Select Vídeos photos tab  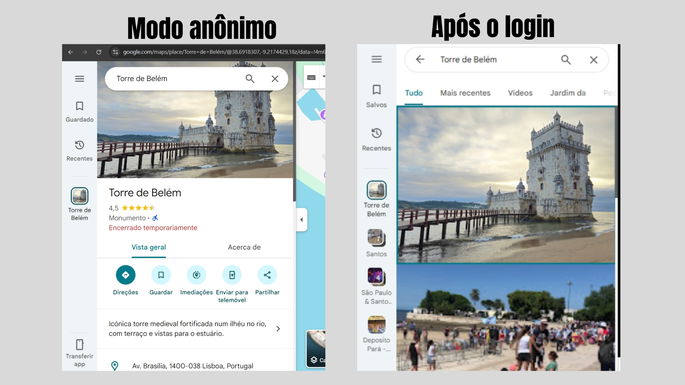(520, 93)
